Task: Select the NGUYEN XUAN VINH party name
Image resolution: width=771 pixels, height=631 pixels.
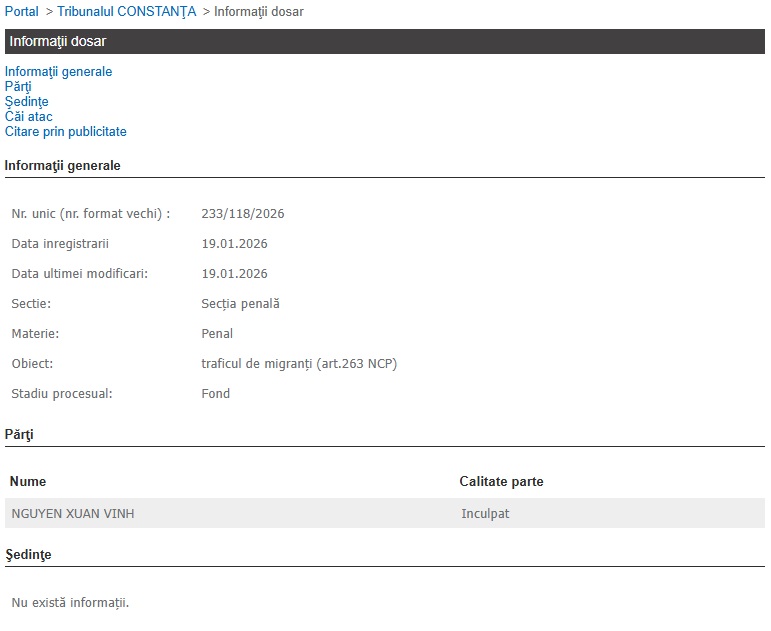Action: pos(73,514)
